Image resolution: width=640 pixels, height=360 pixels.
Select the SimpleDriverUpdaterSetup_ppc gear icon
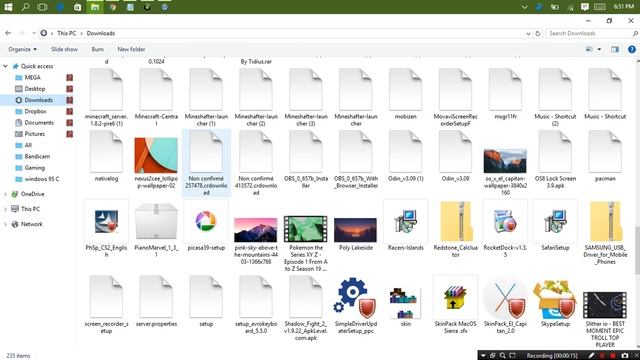tap(354, 298)
